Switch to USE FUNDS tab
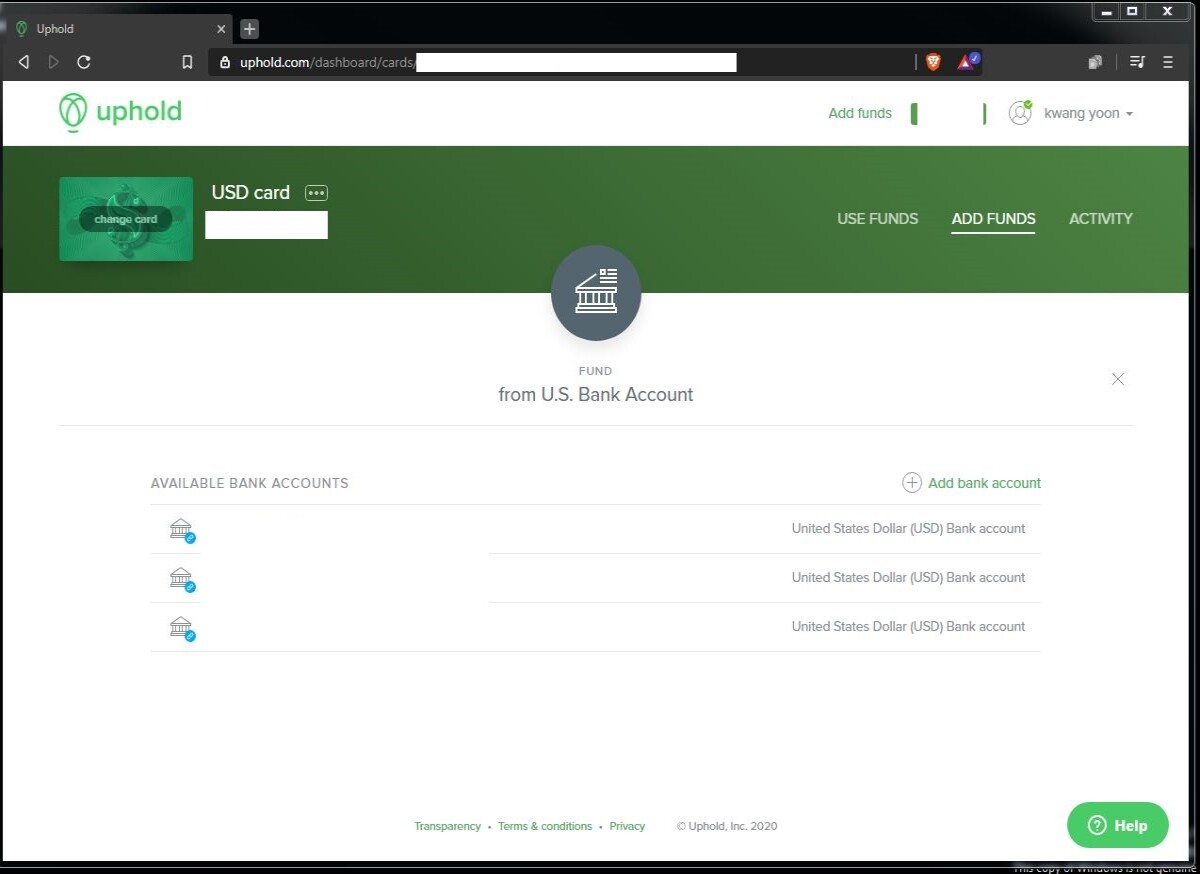Screen dimensions: 1200x874 pyautogui.click(x=877, y=218)
